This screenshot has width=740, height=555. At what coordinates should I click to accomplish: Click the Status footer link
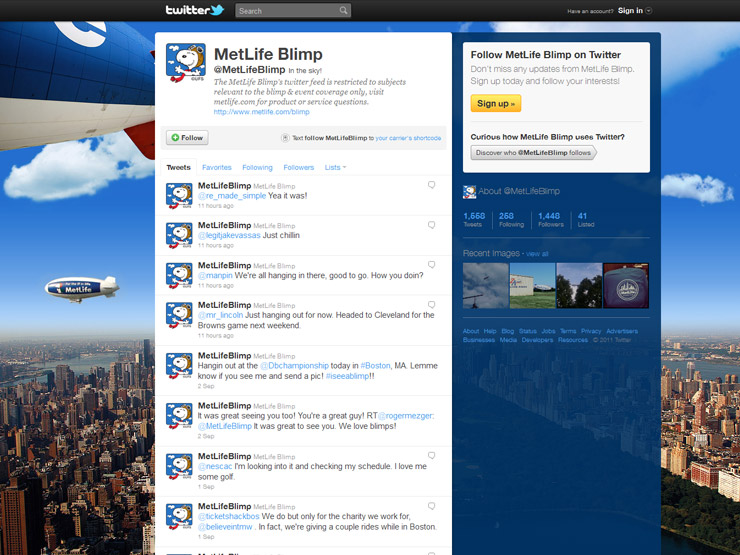coord(528,331)
